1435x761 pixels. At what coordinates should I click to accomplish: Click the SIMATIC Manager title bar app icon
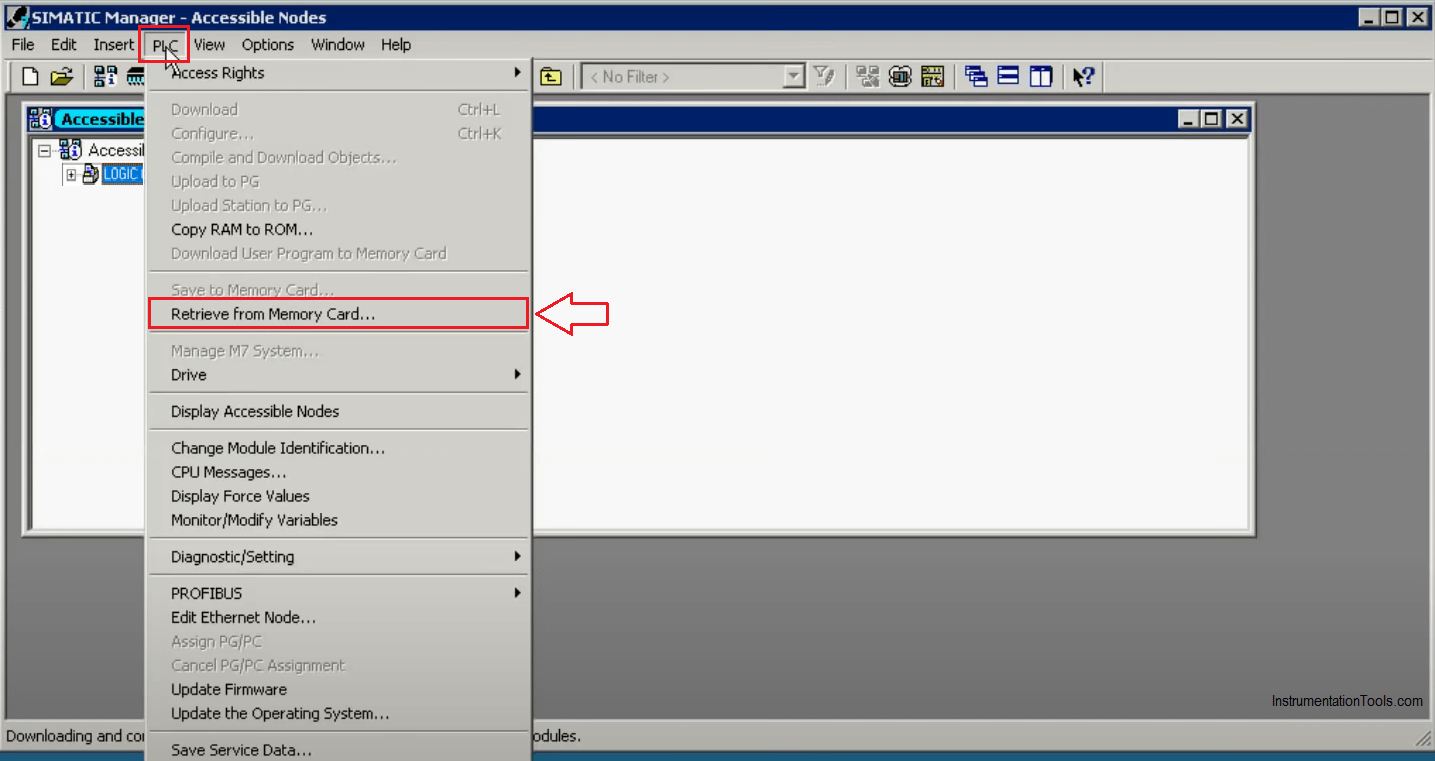(x=17, y=17)
